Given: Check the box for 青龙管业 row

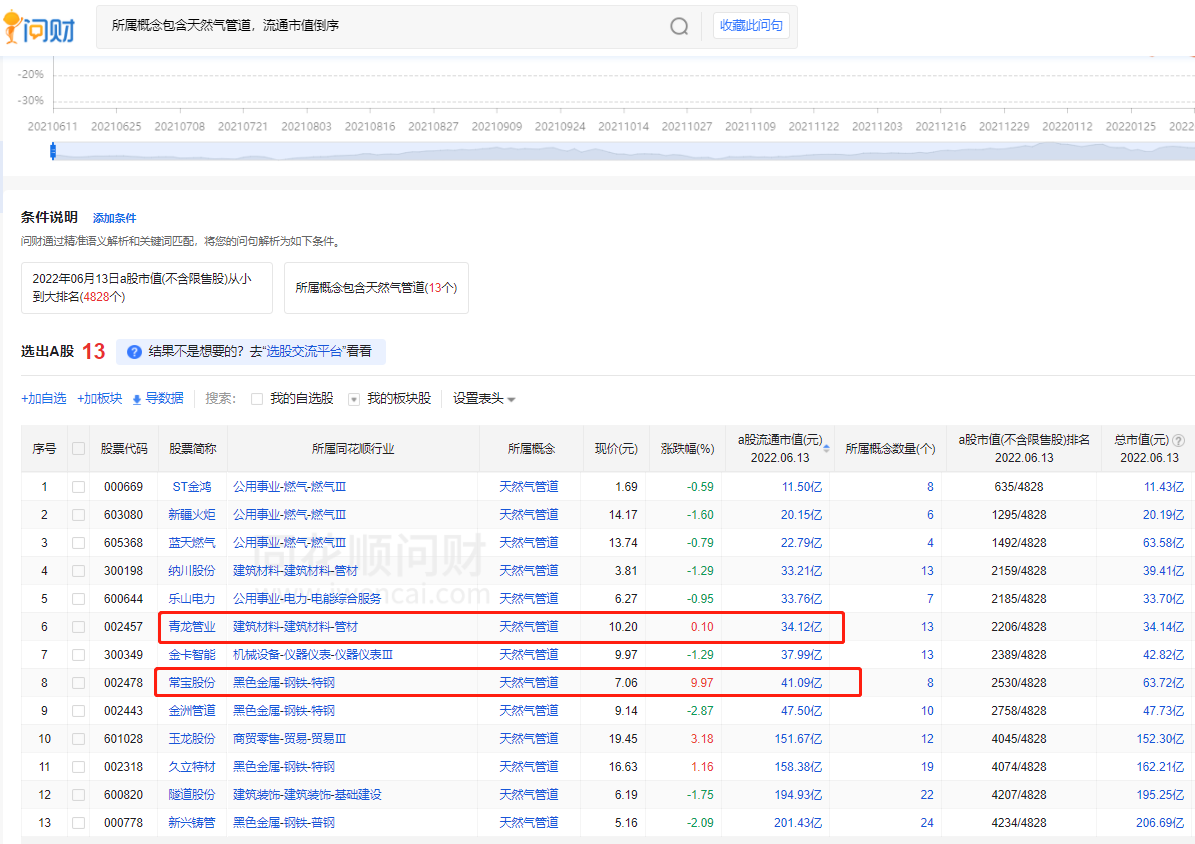Looking at the screenshot, I should click(x=78, y=627).
